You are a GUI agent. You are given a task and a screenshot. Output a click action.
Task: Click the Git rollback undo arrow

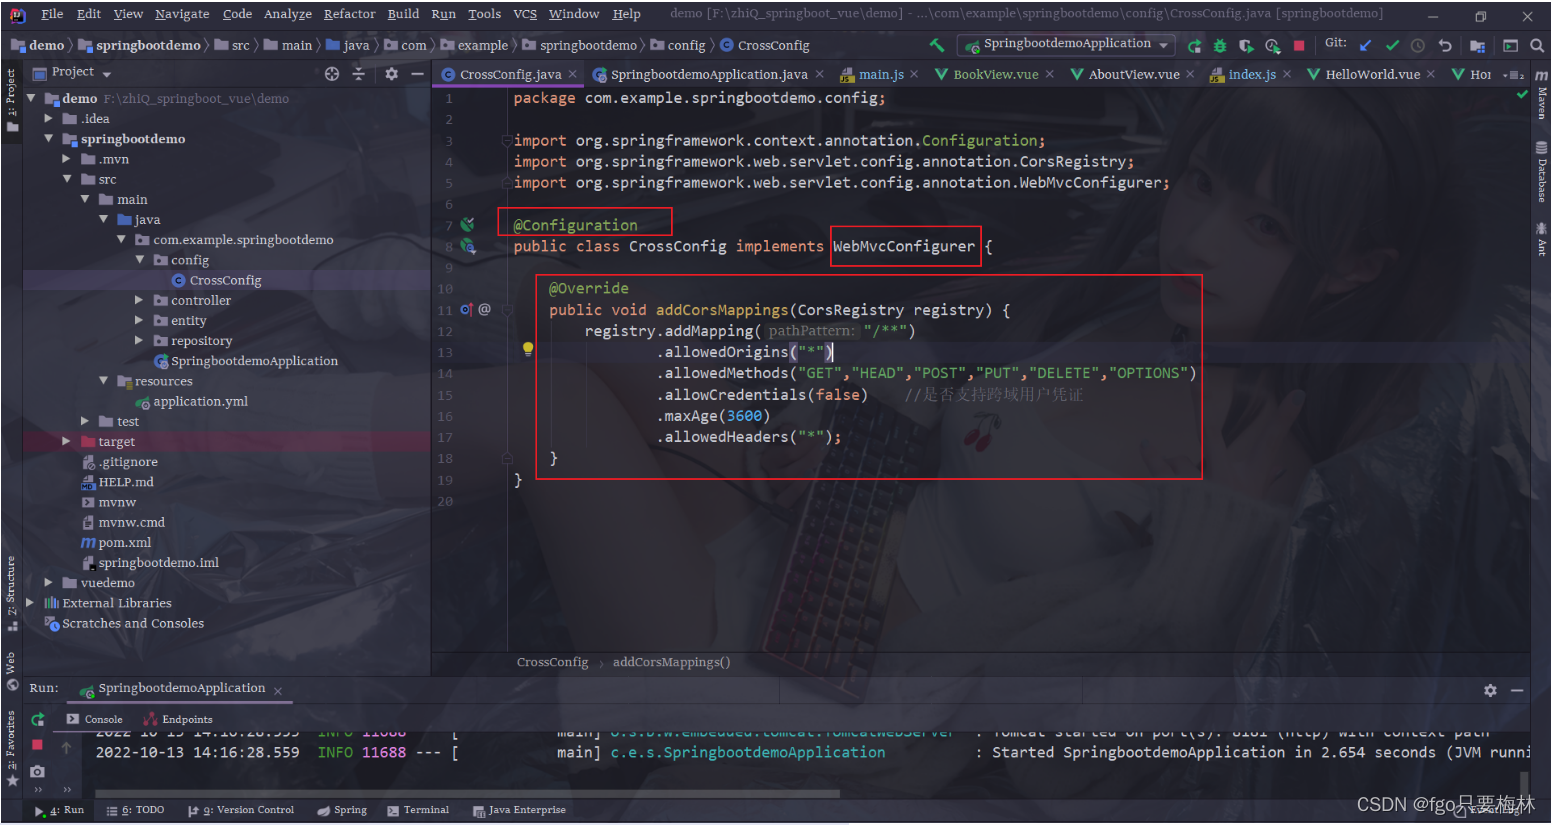point(1445,46)
